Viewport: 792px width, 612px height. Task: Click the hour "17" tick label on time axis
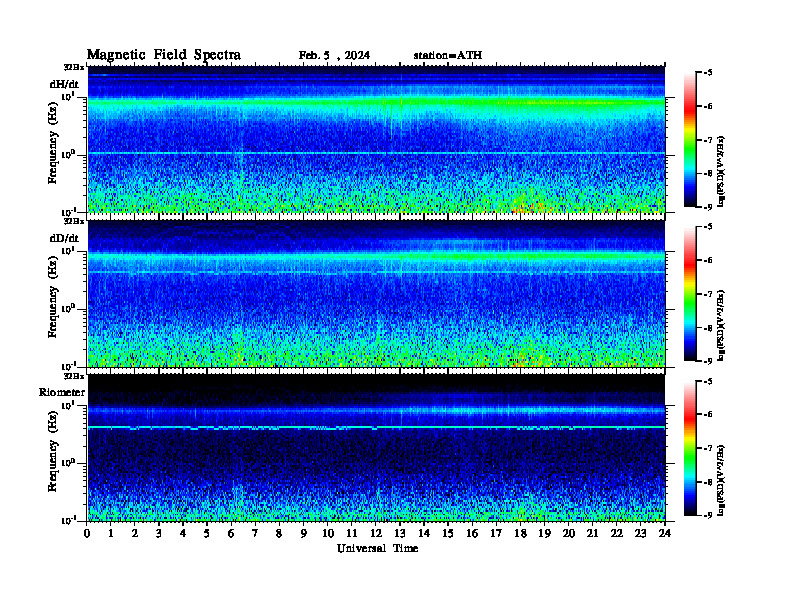coord(497,534)
